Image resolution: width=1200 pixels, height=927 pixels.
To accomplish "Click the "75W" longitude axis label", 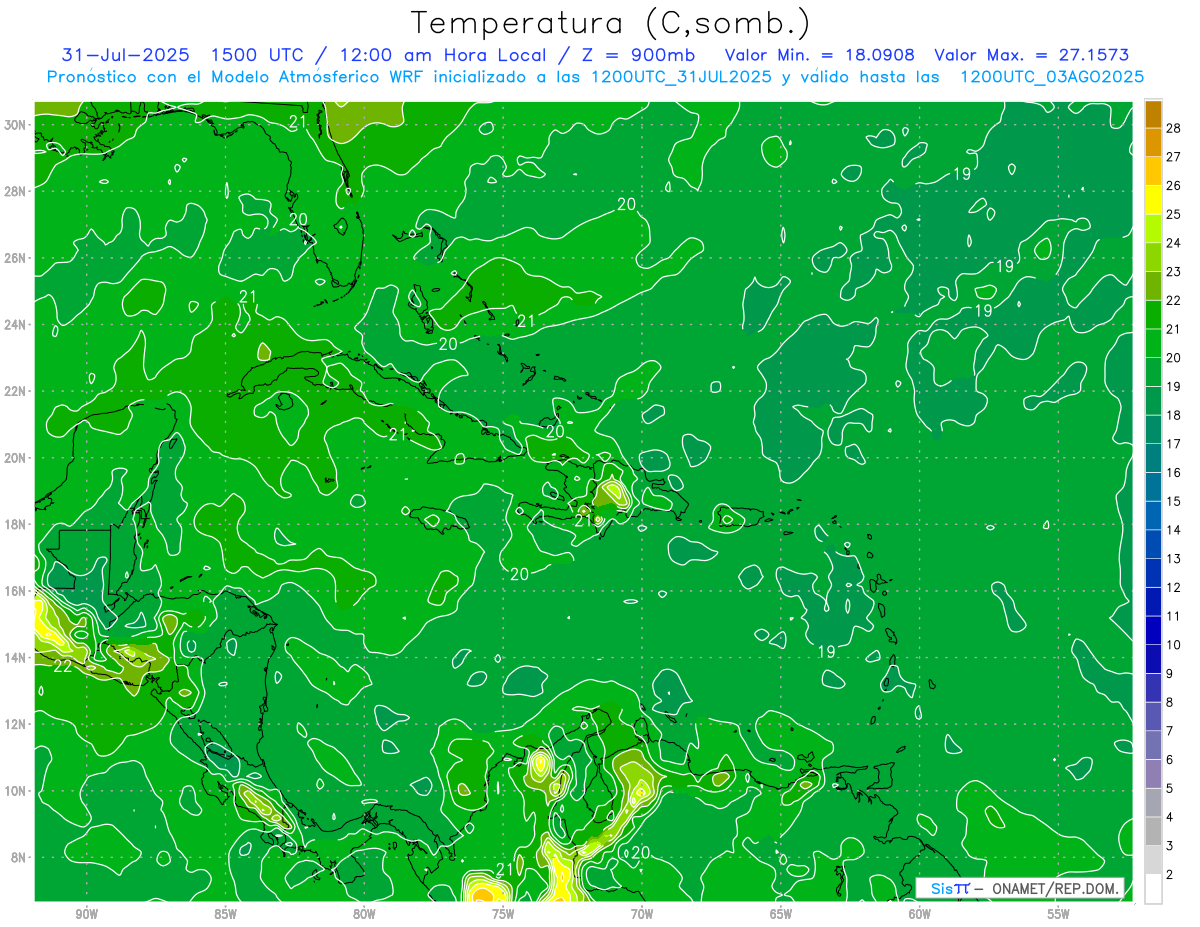I will (x=503, y=914).
